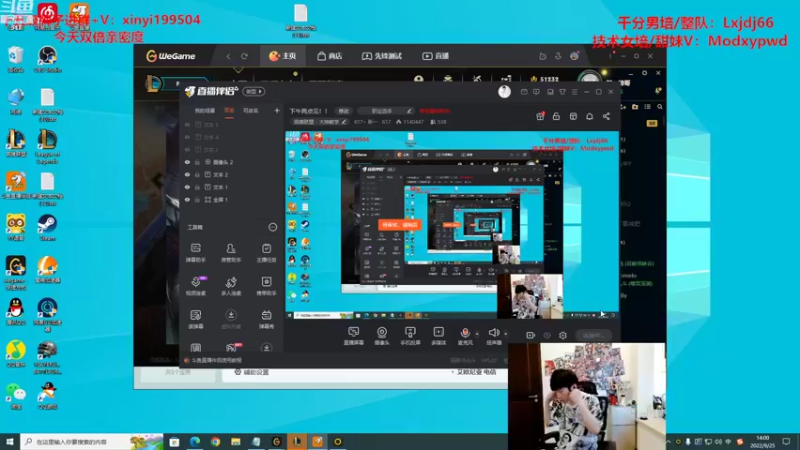Show the hidden 文本 4 layer

[187, 137]
